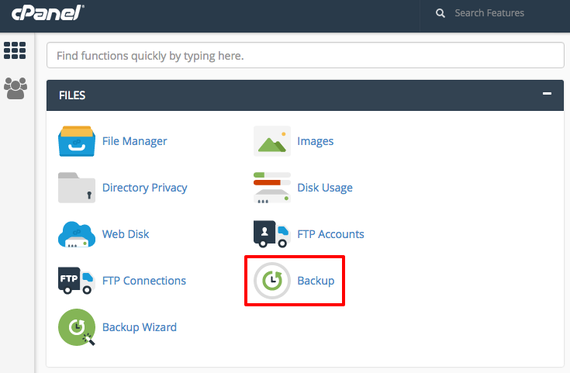Open the File Manager link

pos(135,141)
